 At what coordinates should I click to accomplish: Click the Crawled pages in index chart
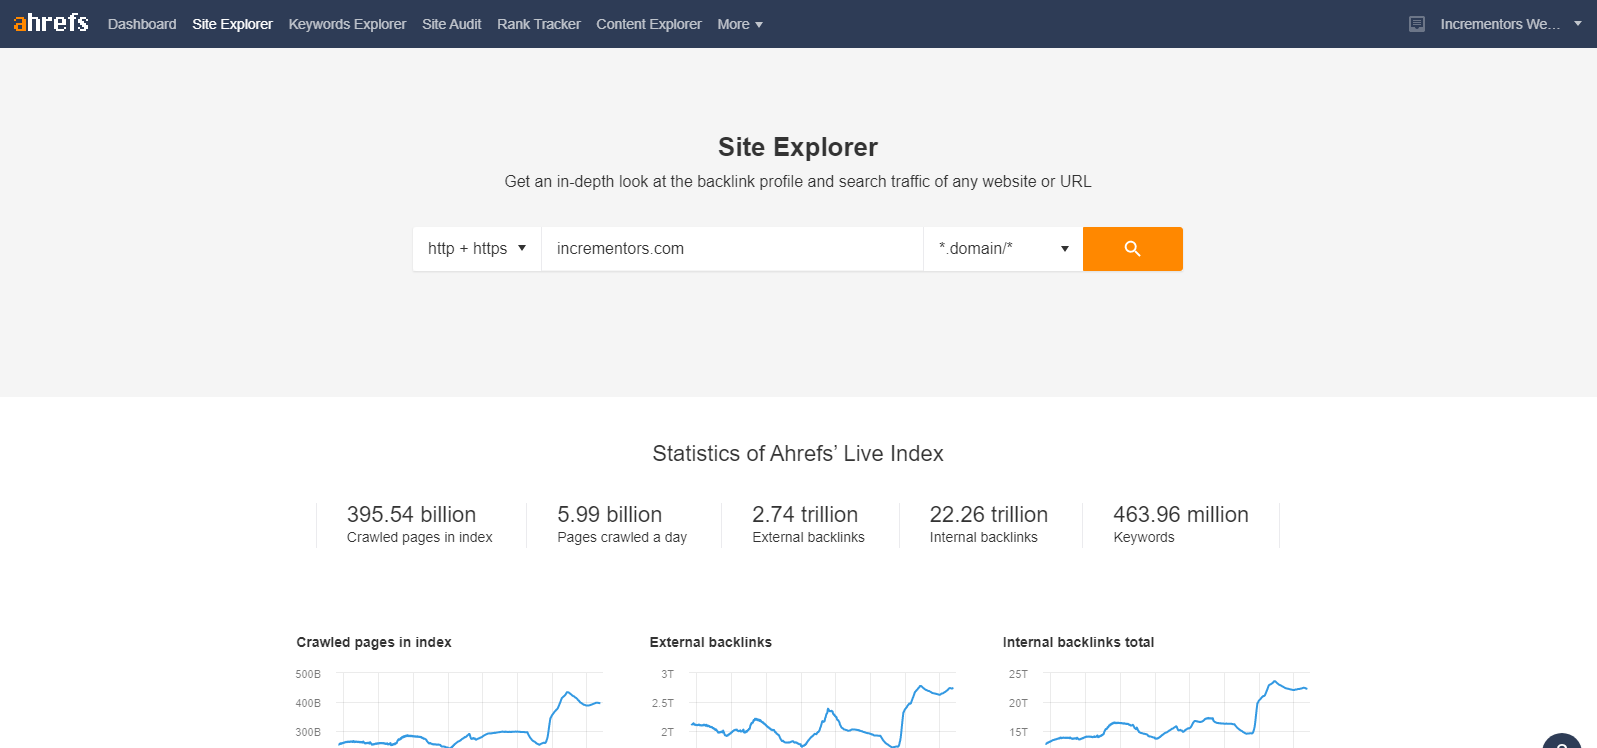click(x=450, y=708)
